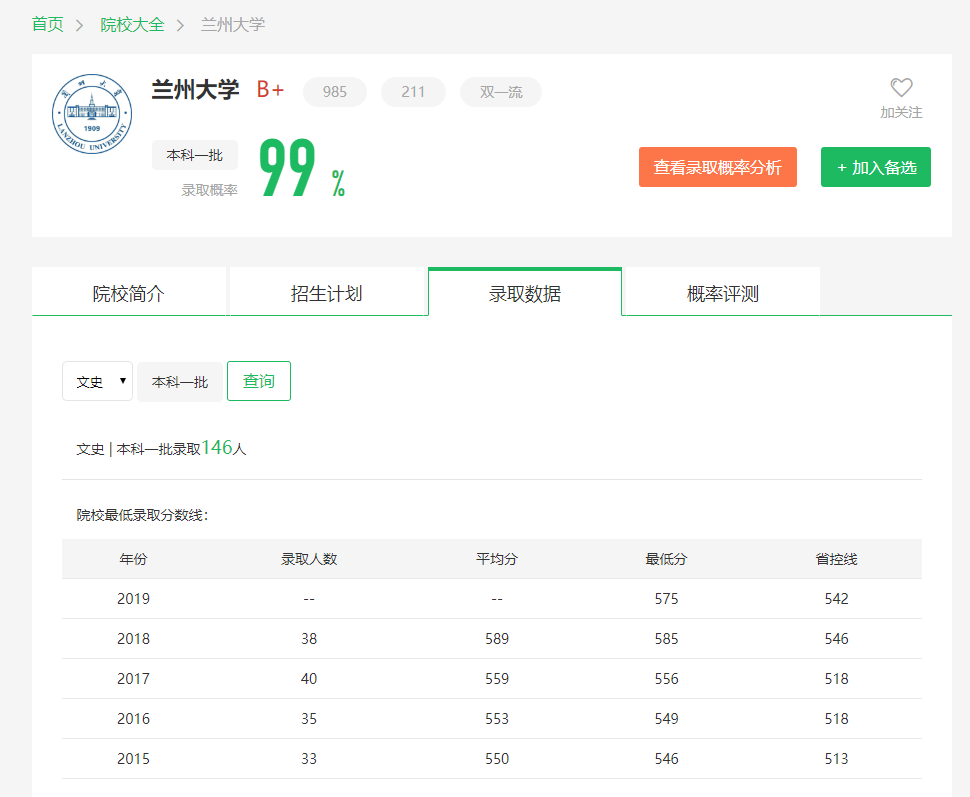This screenshot has height=797, width=970.
Task: Click the 查询 button
Action: (x=259, y=381)
